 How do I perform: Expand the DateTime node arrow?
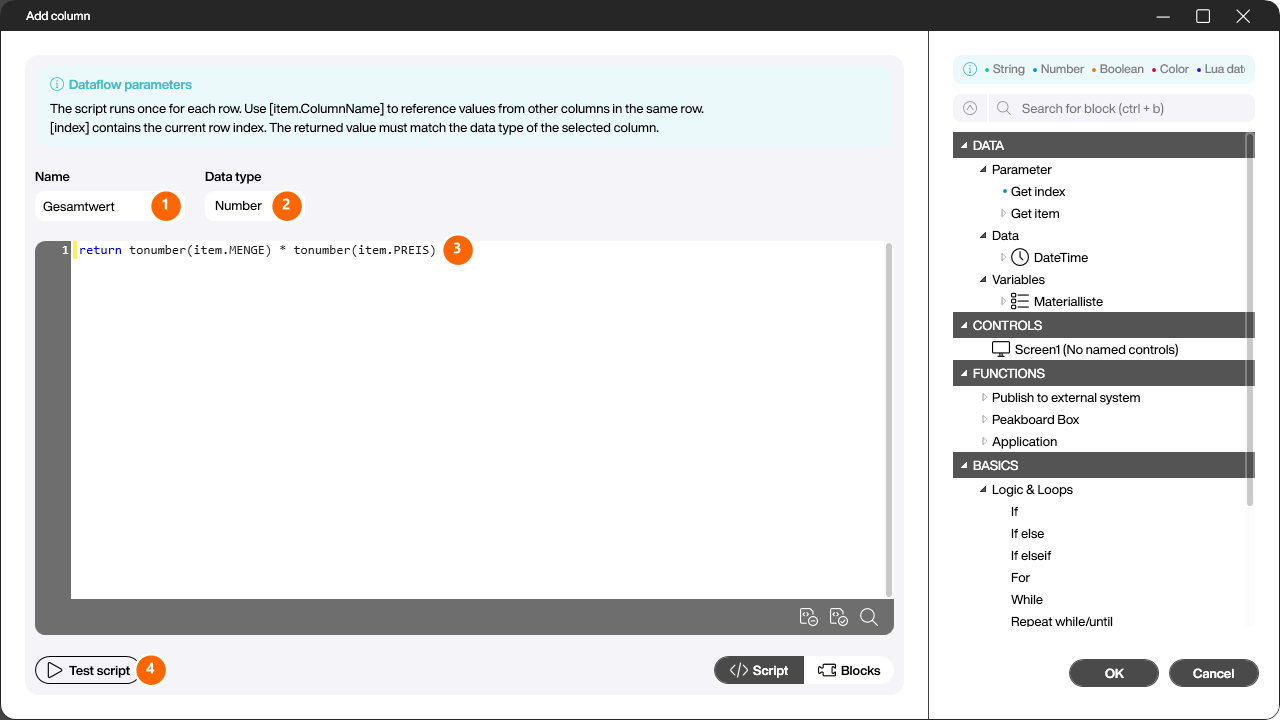(x=1003, y=257)
